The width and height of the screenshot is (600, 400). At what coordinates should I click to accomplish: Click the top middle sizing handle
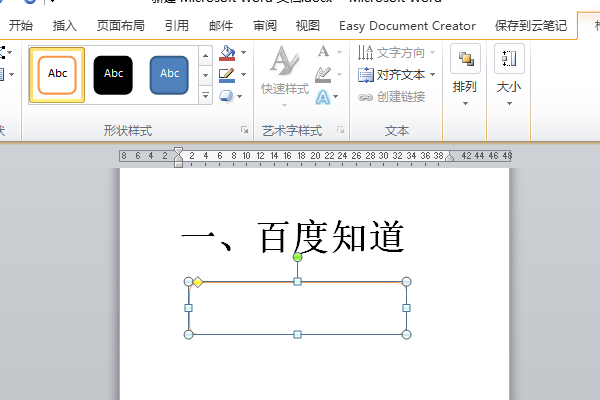tap(297, 282)
